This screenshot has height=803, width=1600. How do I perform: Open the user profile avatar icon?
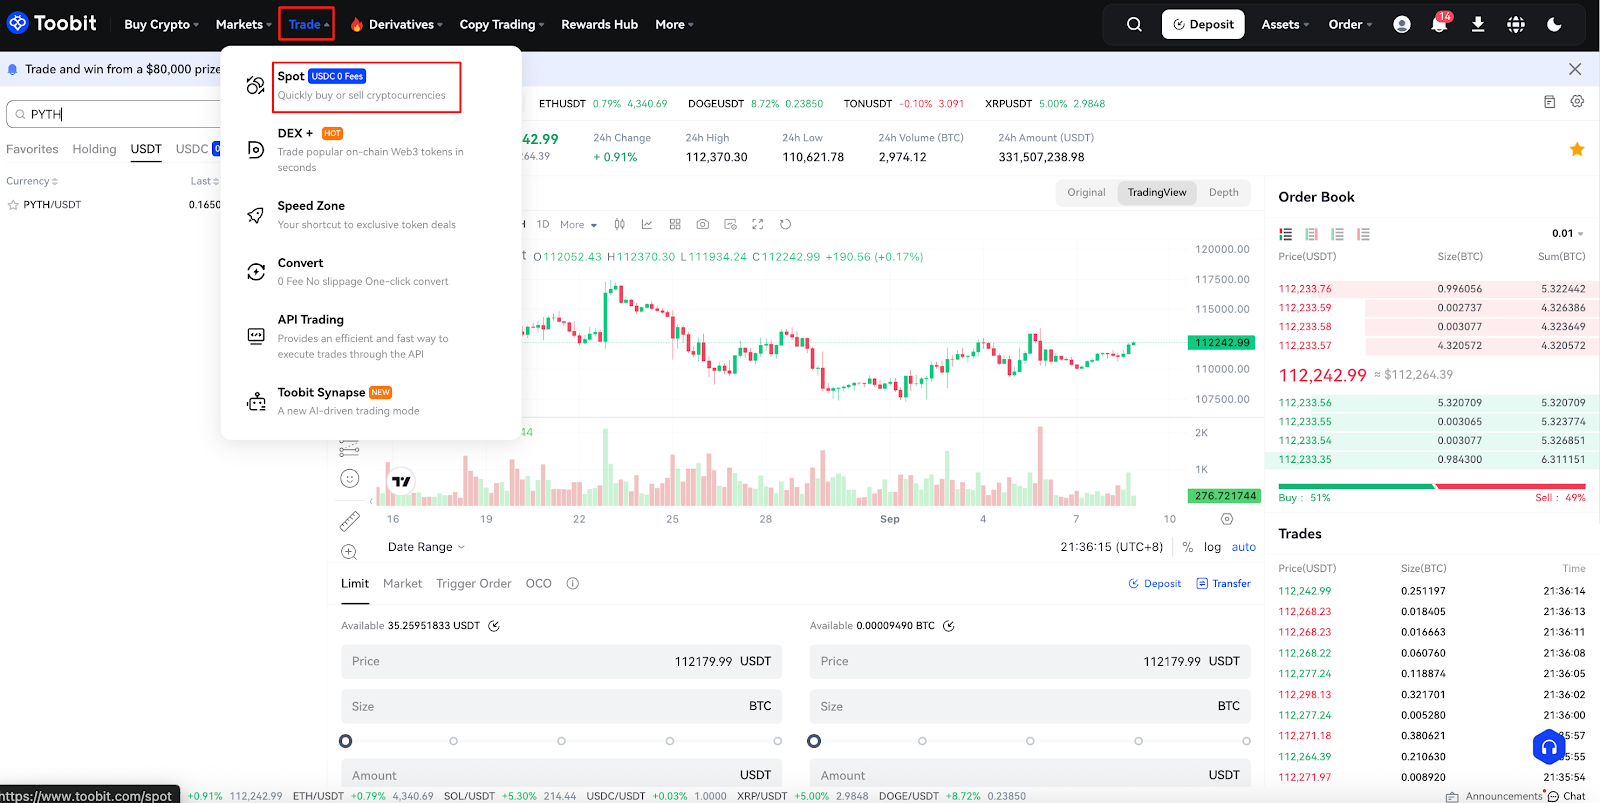tap(1402, 24)
